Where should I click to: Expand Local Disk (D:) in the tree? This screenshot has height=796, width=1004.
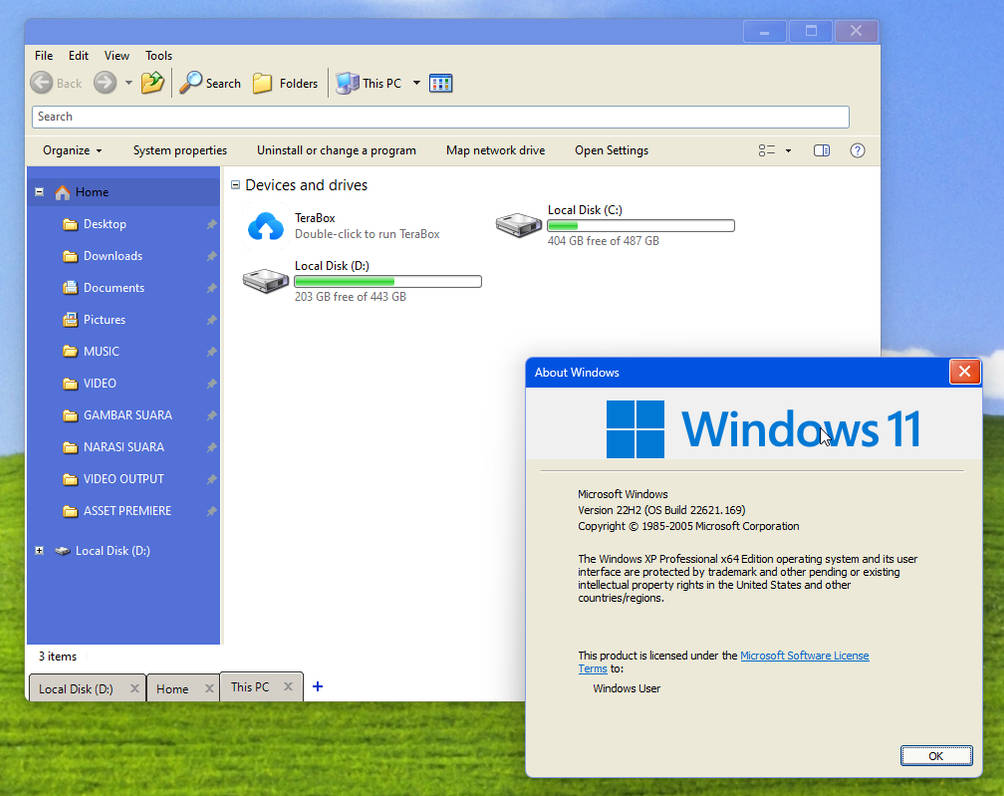(x=38, y=550)
